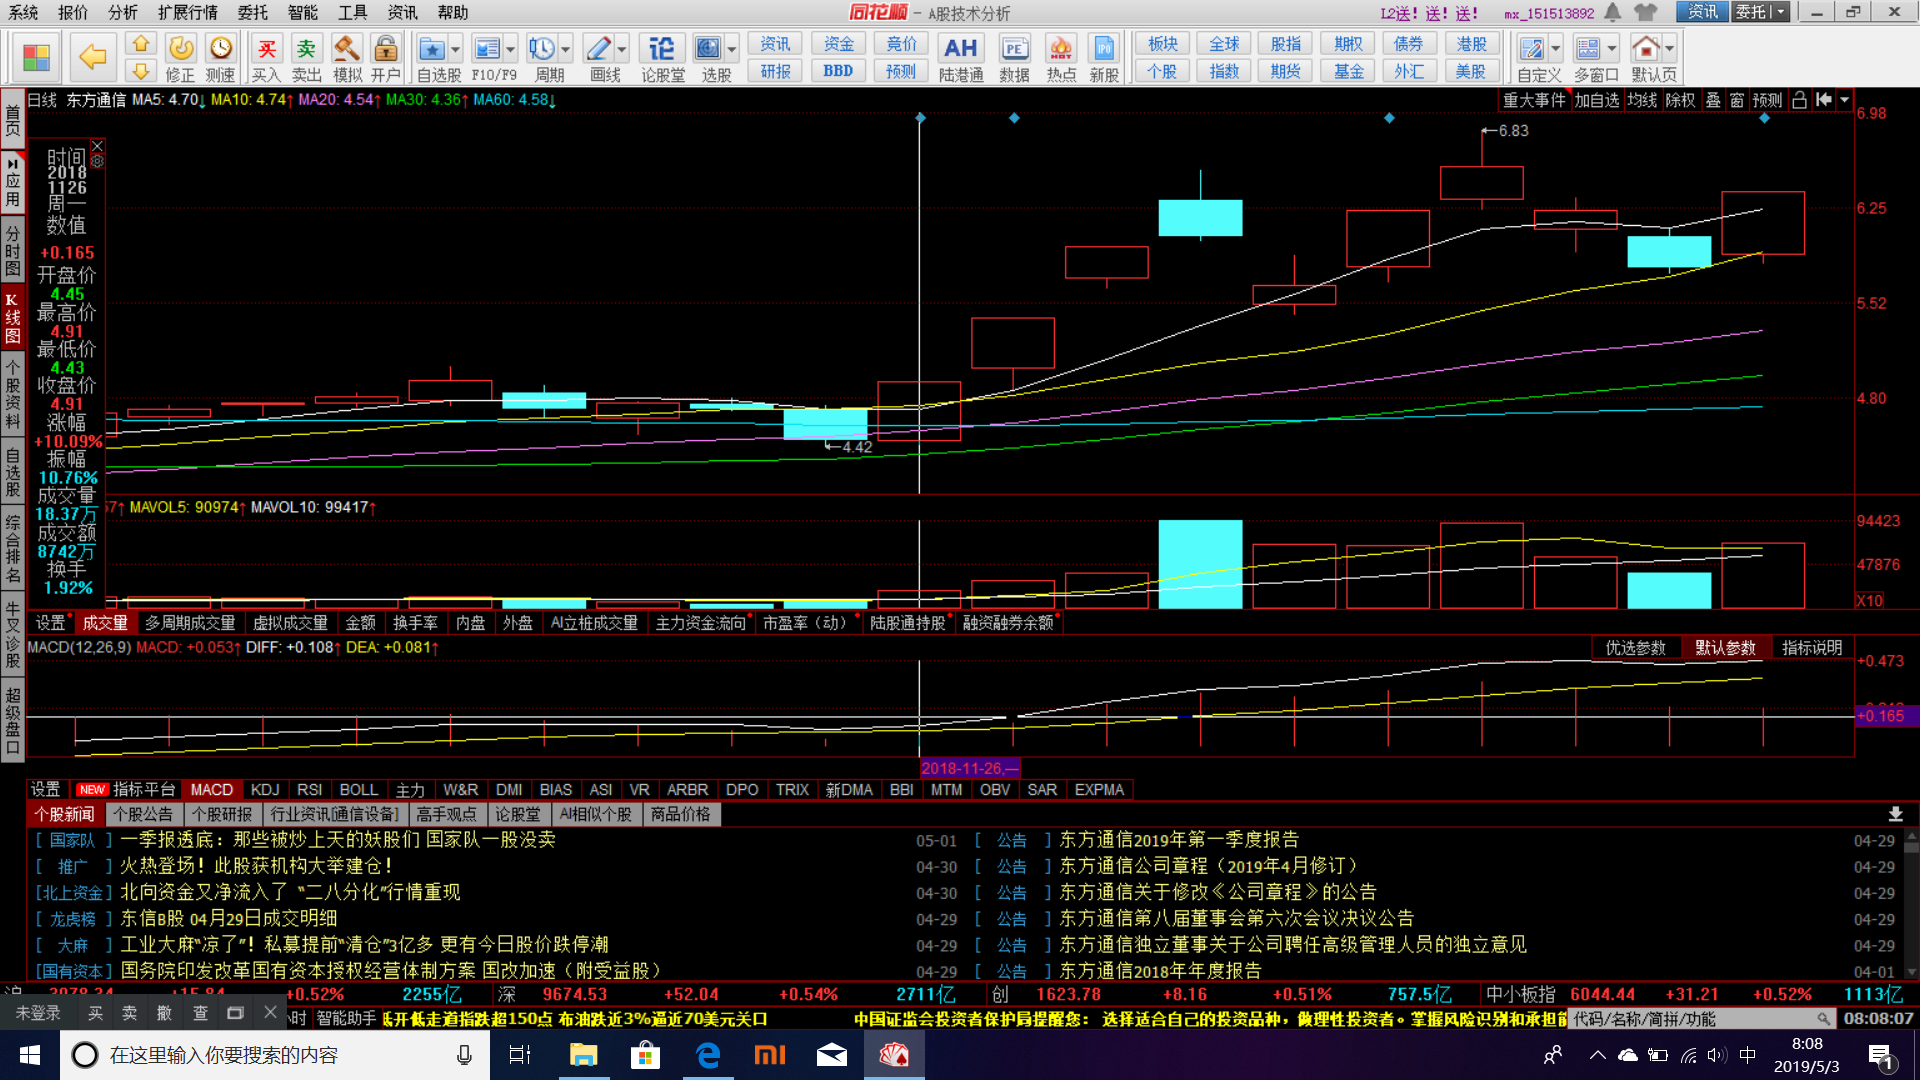Expand the 画线 dropdown arrow
Image resolution: width=1920 pixels, height=1080 pixels.
pyautogui.click(x=622, y=49)
